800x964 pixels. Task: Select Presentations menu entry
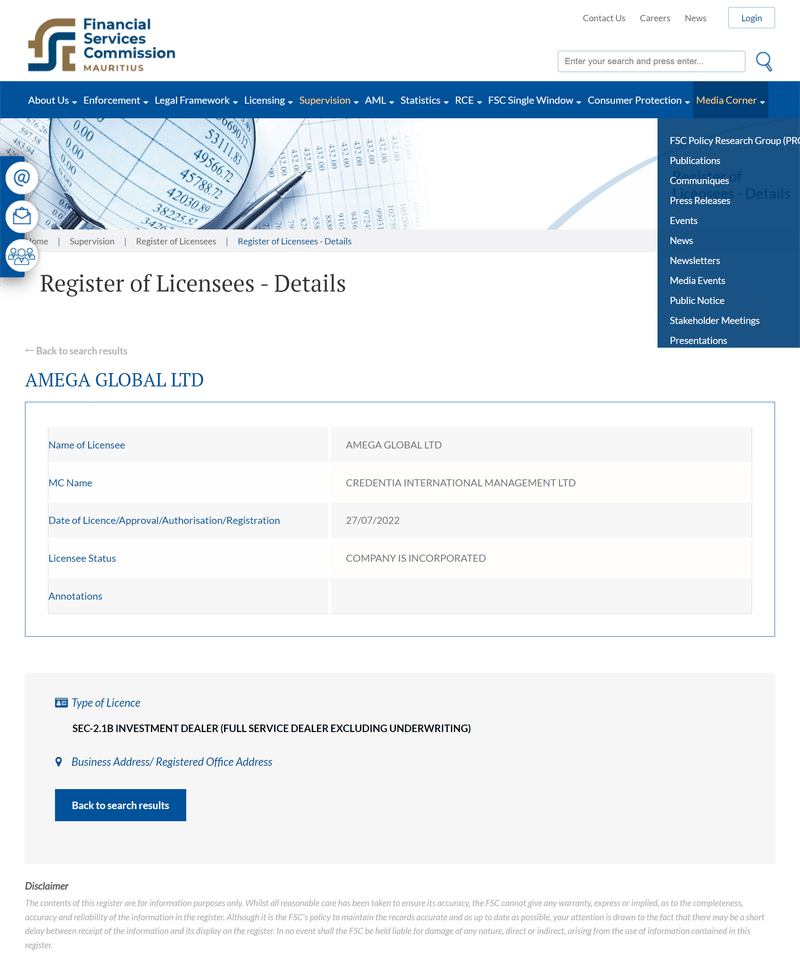coord(698,341)
